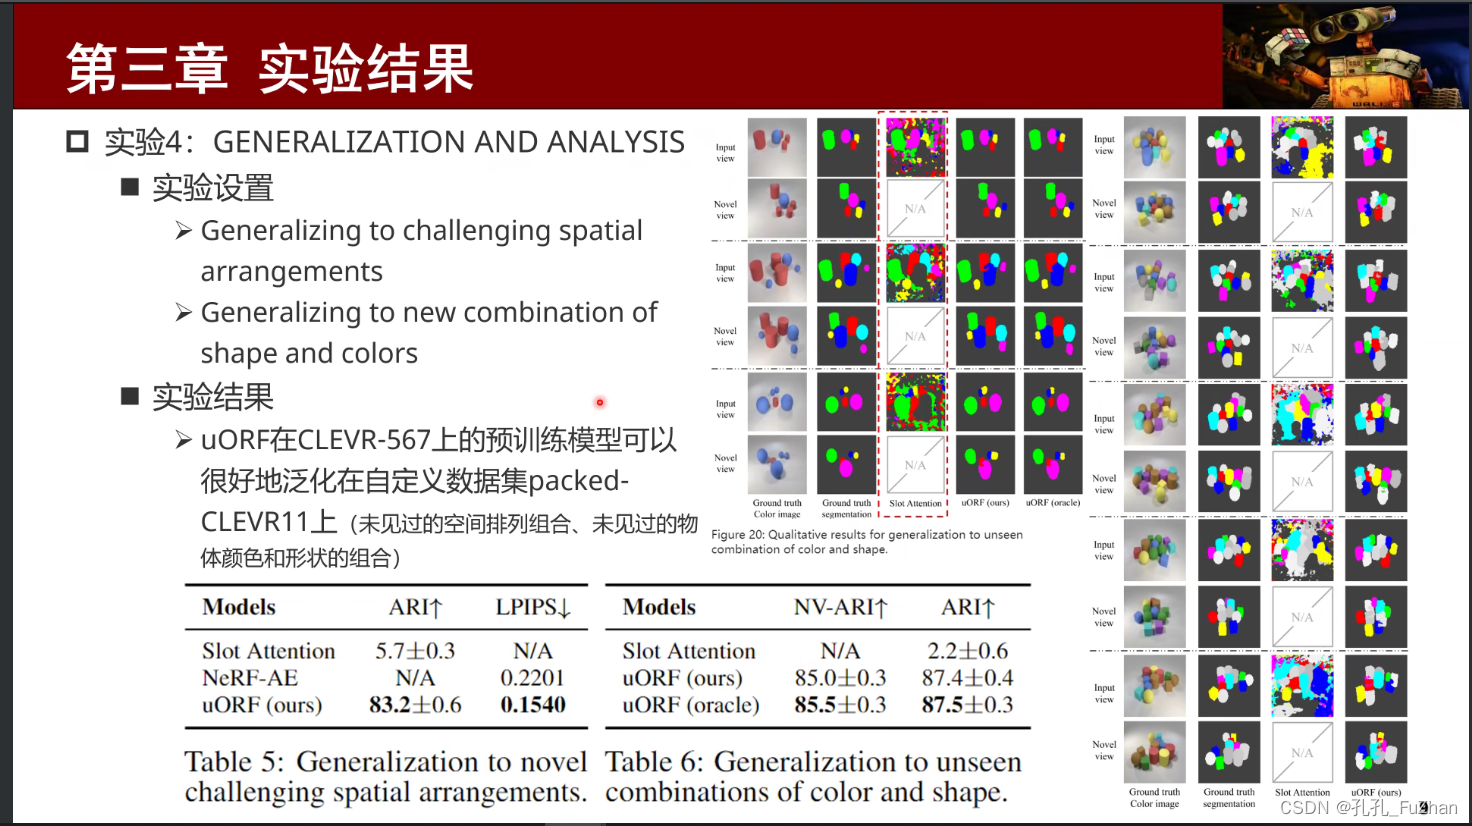The height and width of the screenshot is (826, 1472).
Task: Click "uORF (ours)" row label in Table 5
Action: (x=262, y=705)
